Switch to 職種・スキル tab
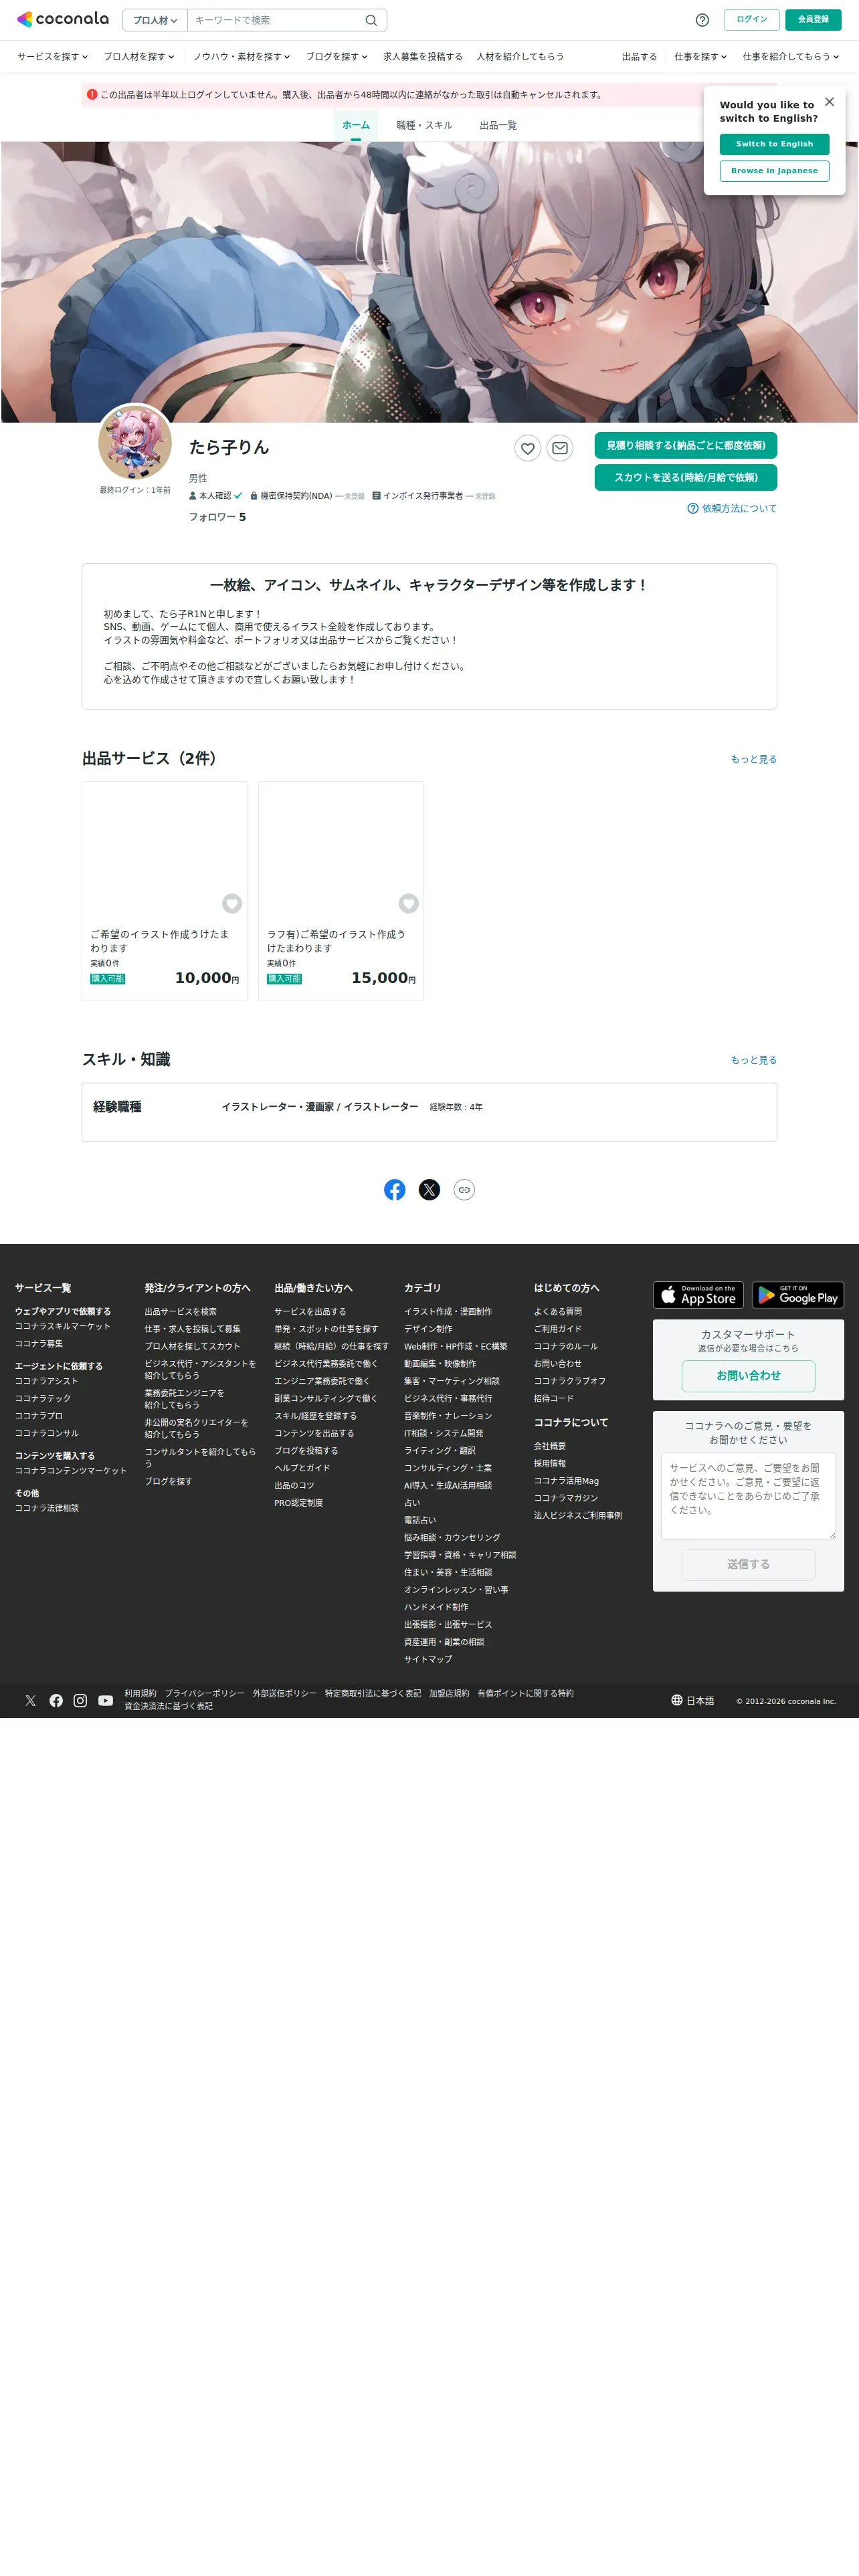The width and height of the screenshot is (859, 2576). click(424, 125)
